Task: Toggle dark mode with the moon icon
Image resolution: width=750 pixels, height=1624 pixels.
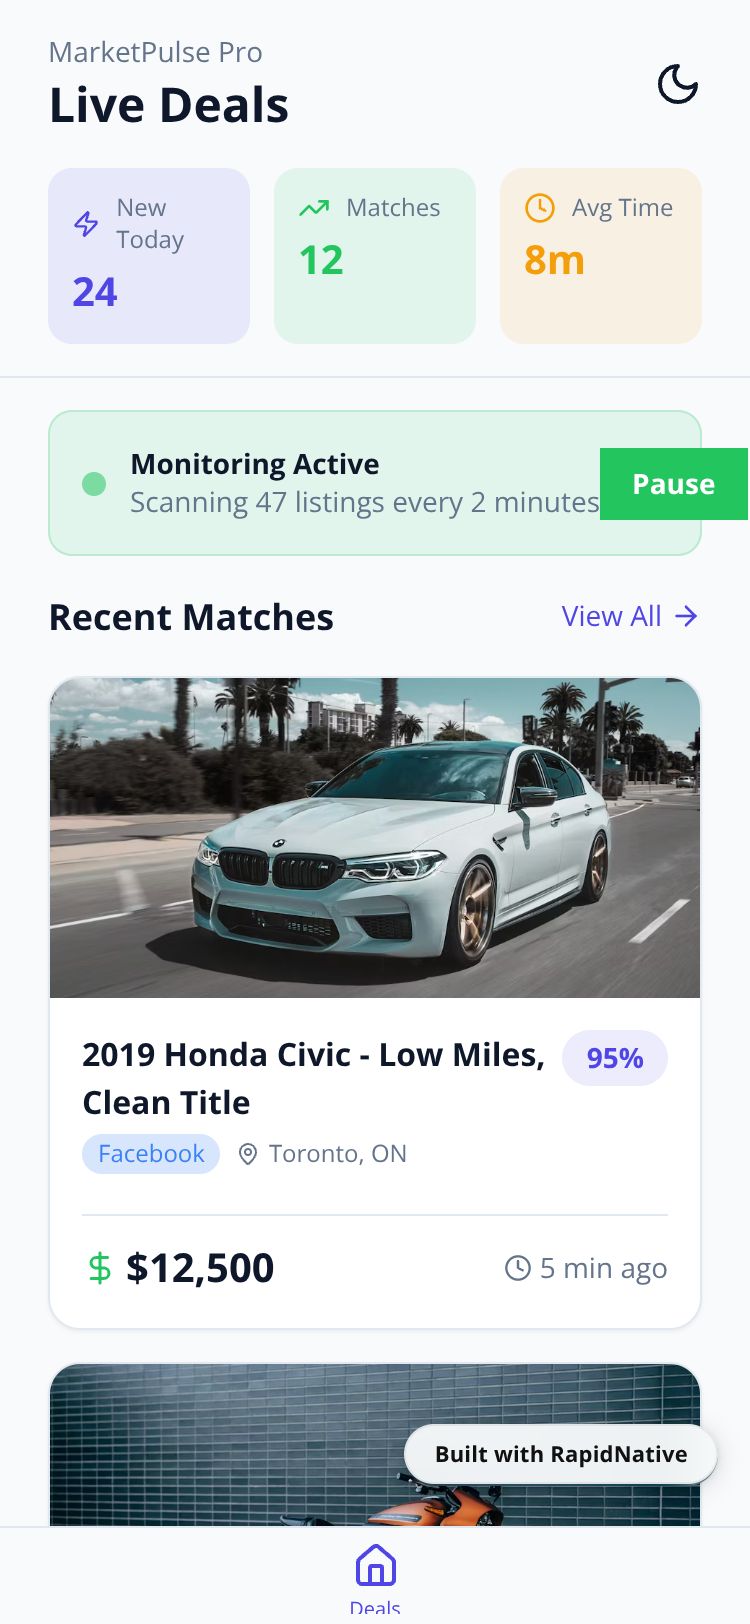Action: (677, 84)
